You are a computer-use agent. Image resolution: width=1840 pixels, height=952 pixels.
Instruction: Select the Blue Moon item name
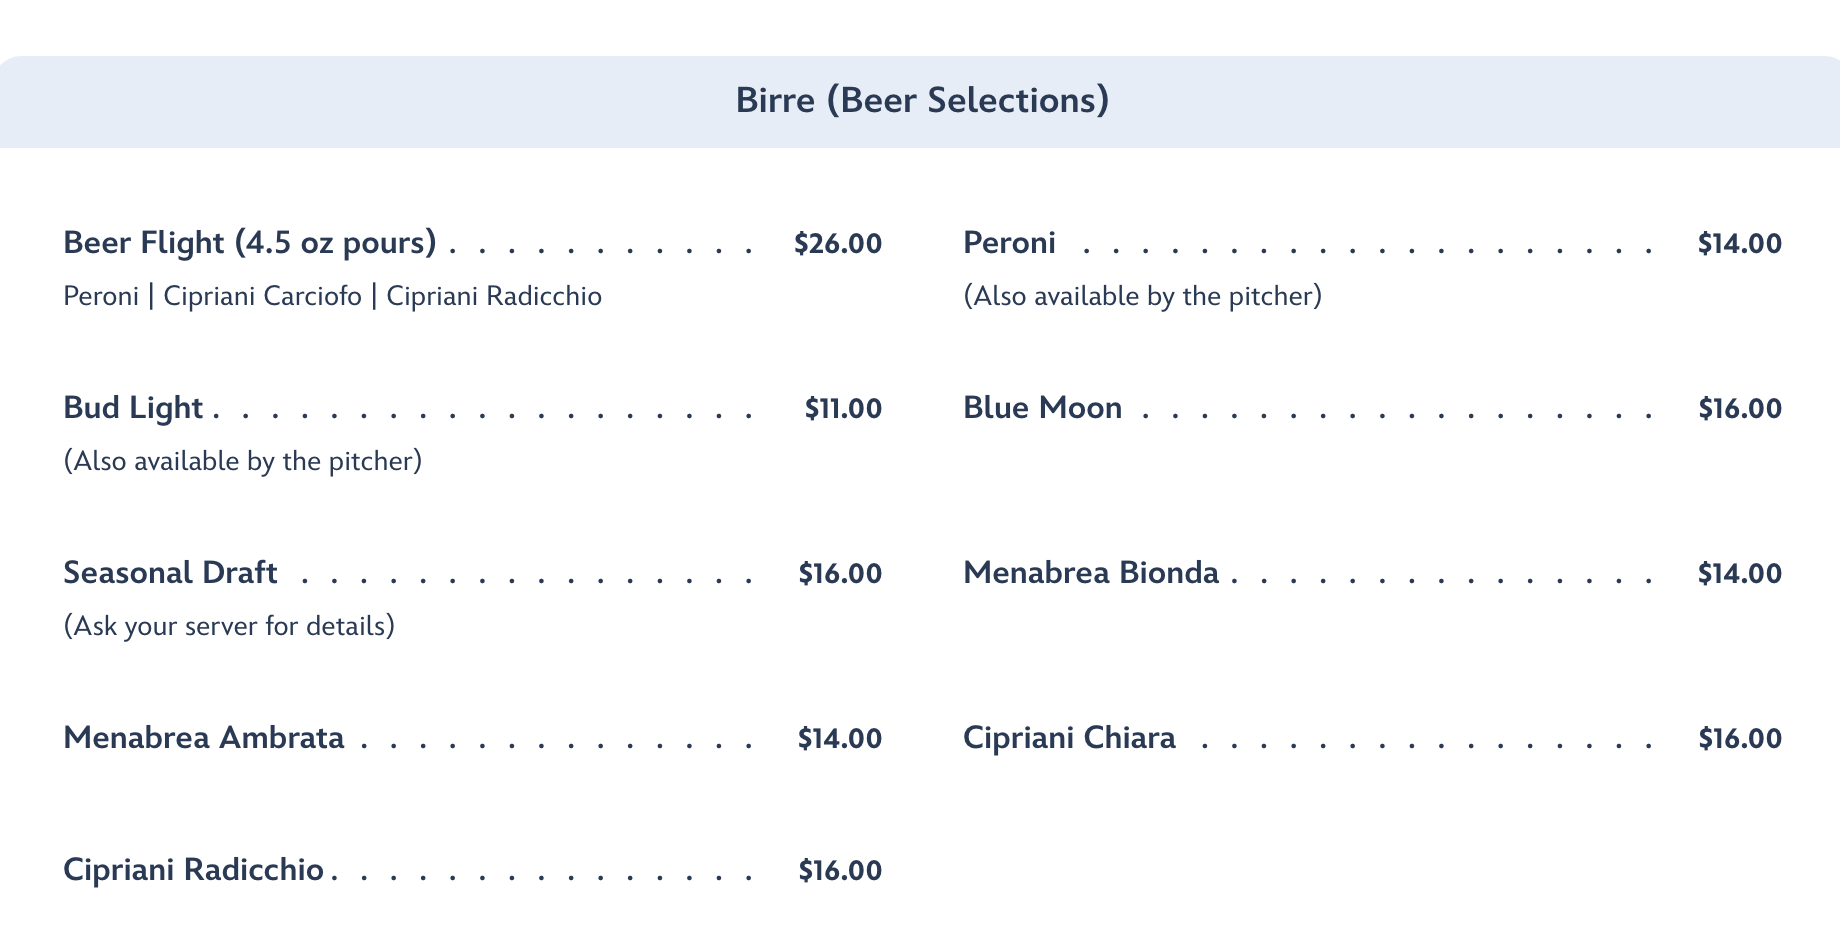(1042, 408)
